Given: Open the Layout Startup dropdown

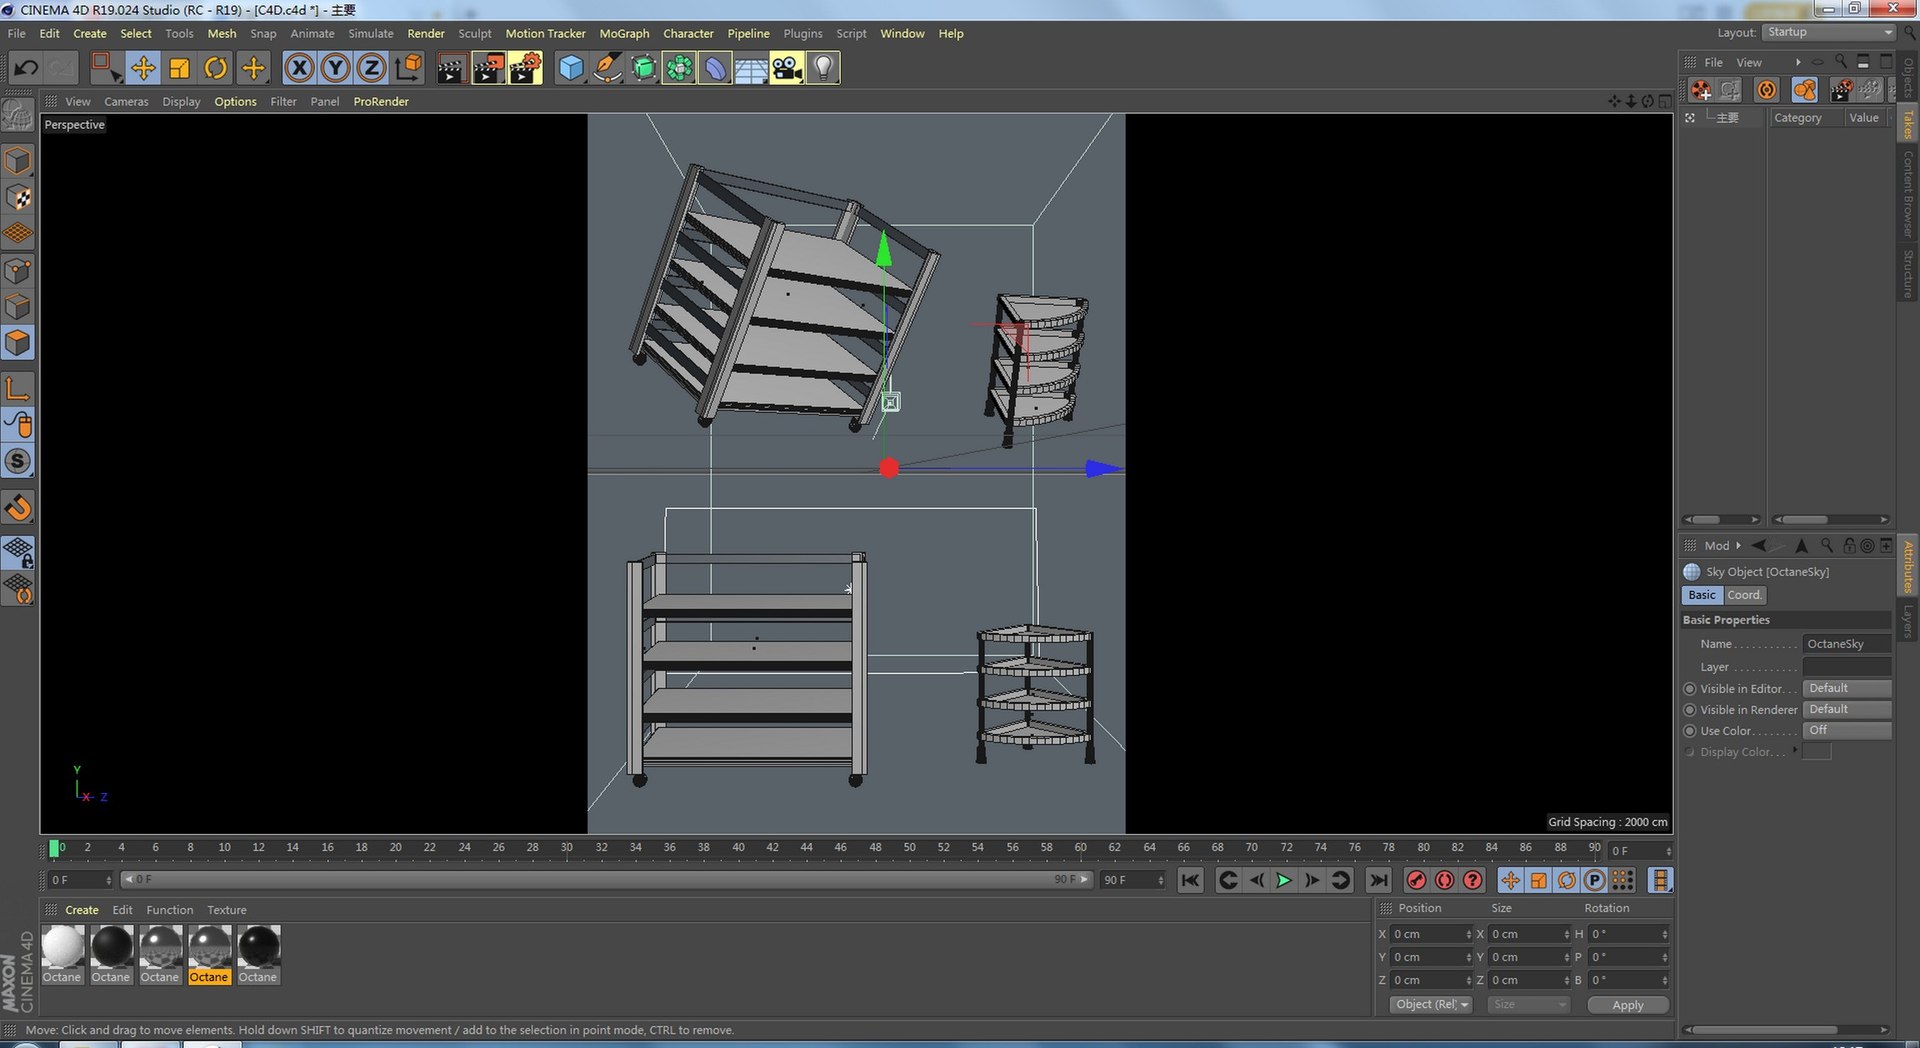Looking at the screenshot, I should tap(1828, 32).
